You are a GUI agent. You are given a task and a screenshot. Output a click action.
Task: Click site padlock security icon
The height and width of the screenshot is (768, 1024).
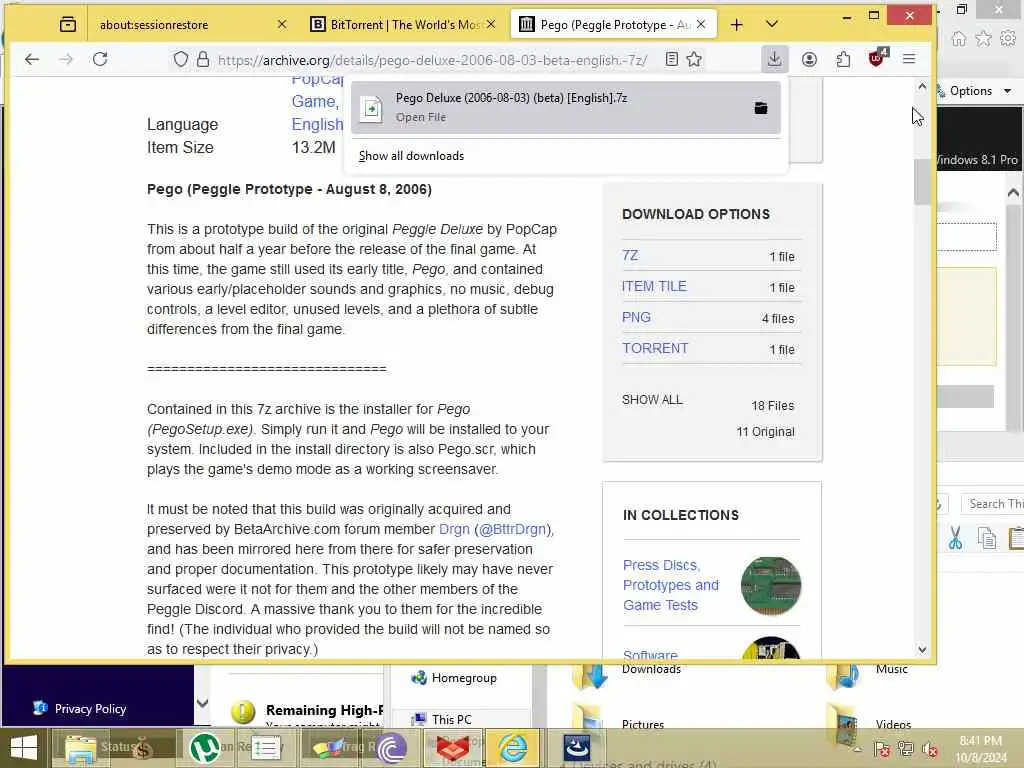tap(203, 59)
